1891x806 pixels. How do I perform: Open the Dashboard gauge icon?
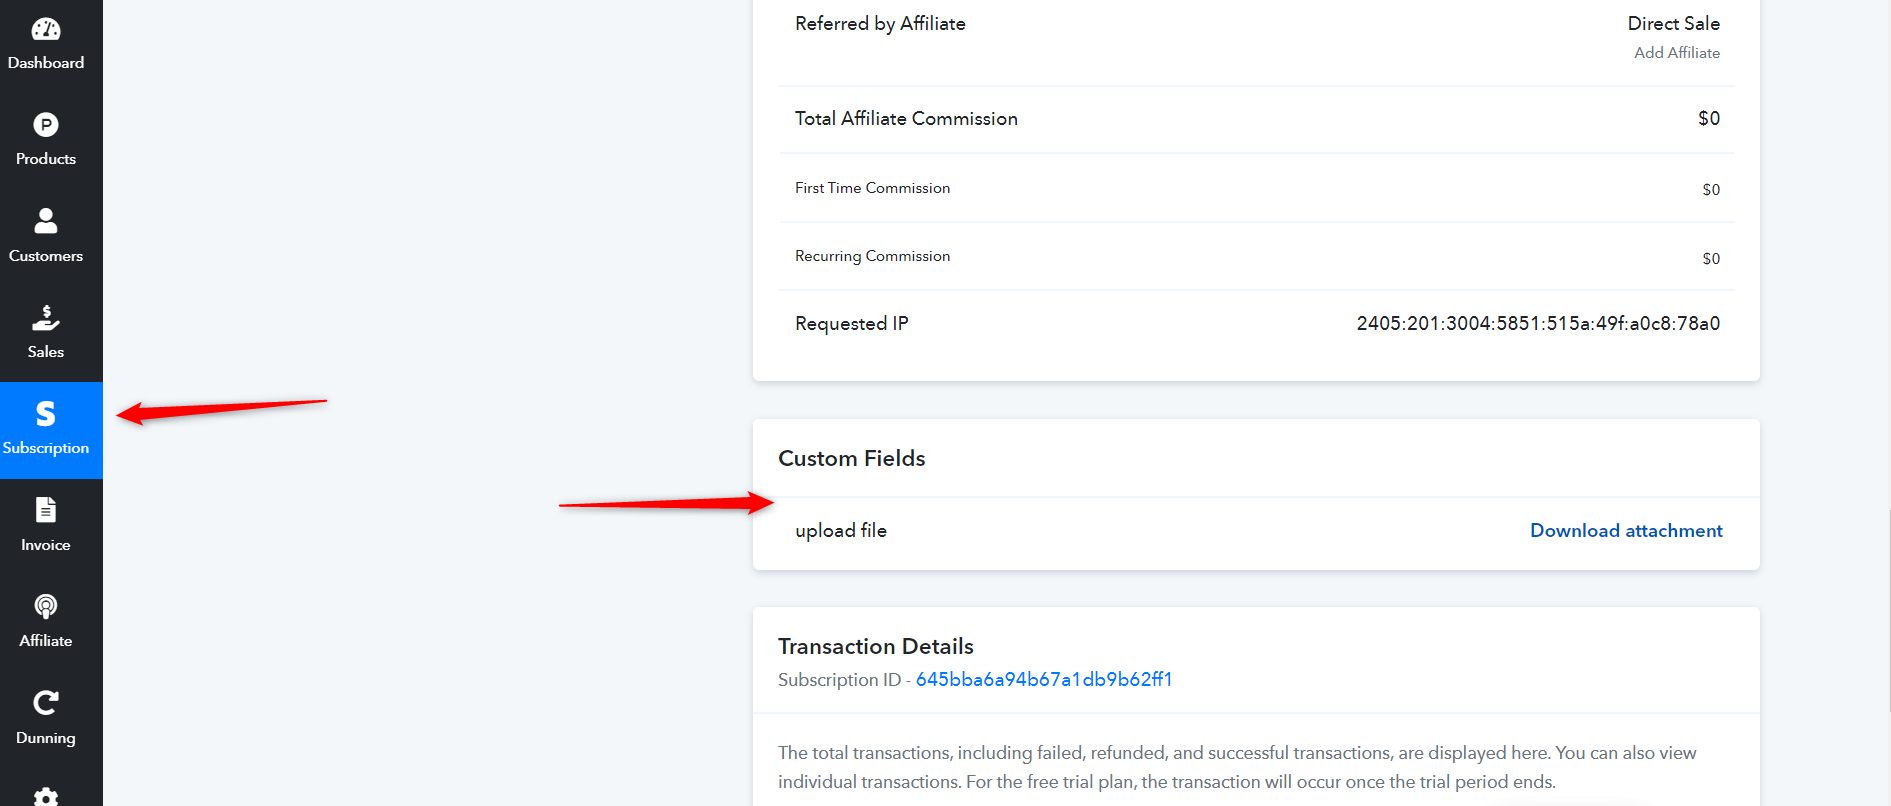click(x=46, y=29)
